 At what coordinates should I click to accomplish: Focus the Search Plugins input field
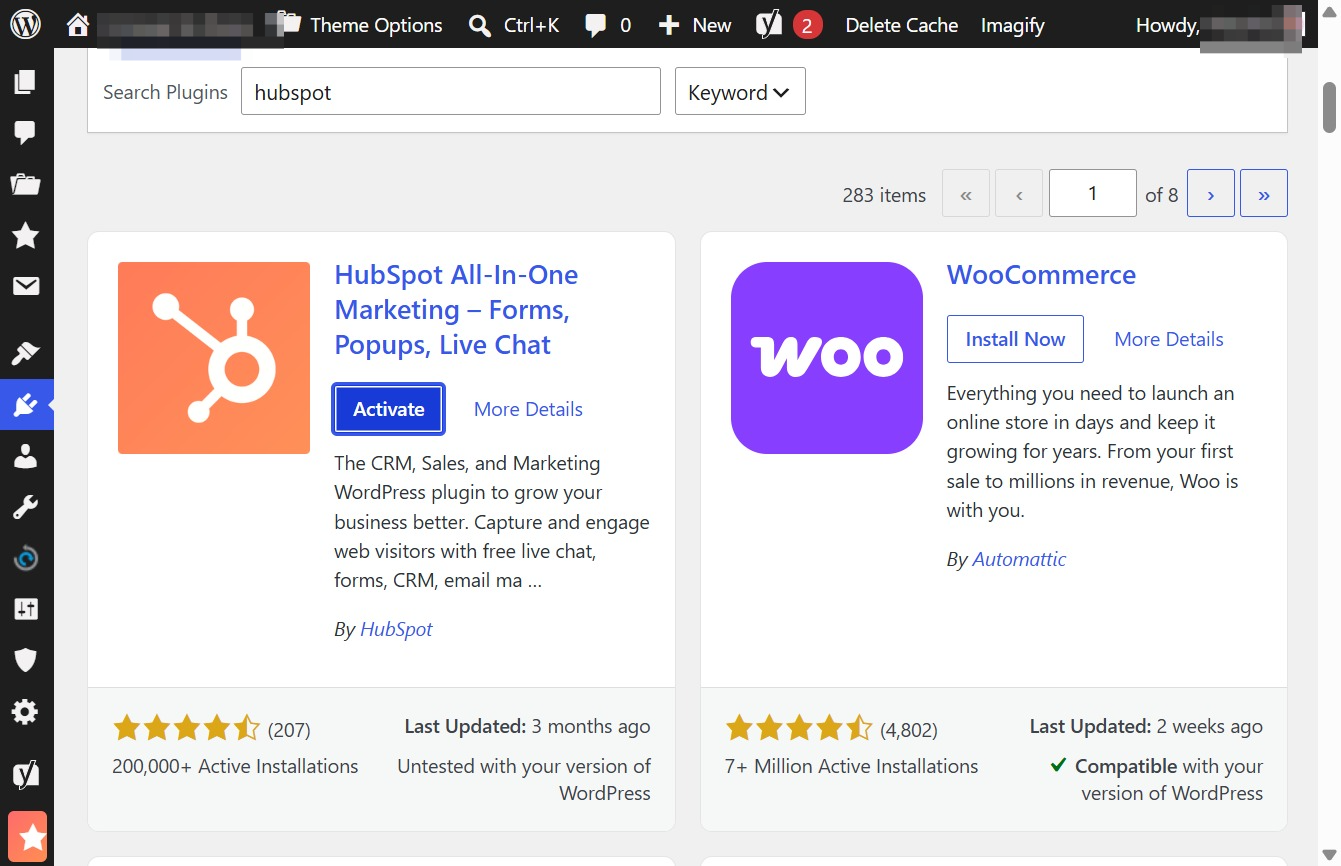tap(451, 92)
